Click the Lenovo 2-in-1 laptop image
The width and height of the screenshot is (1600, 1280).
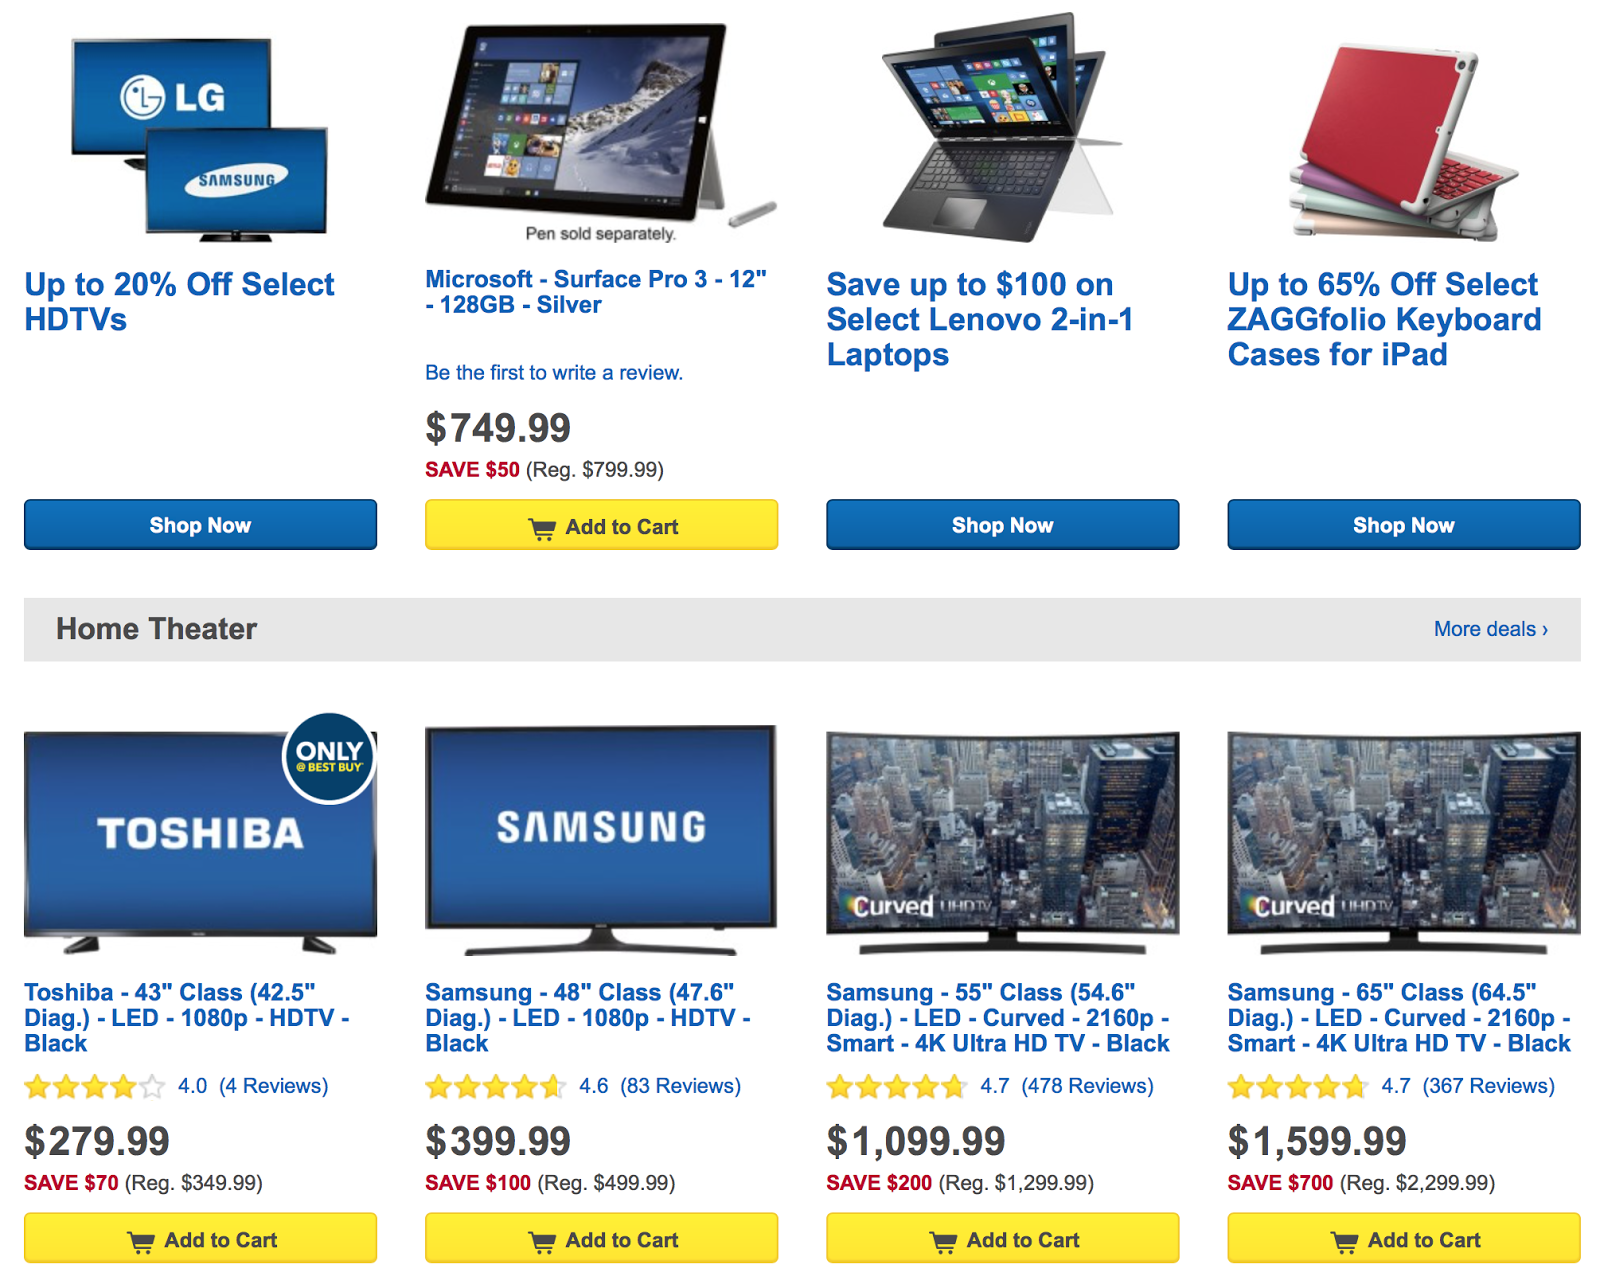[1001, 127]
